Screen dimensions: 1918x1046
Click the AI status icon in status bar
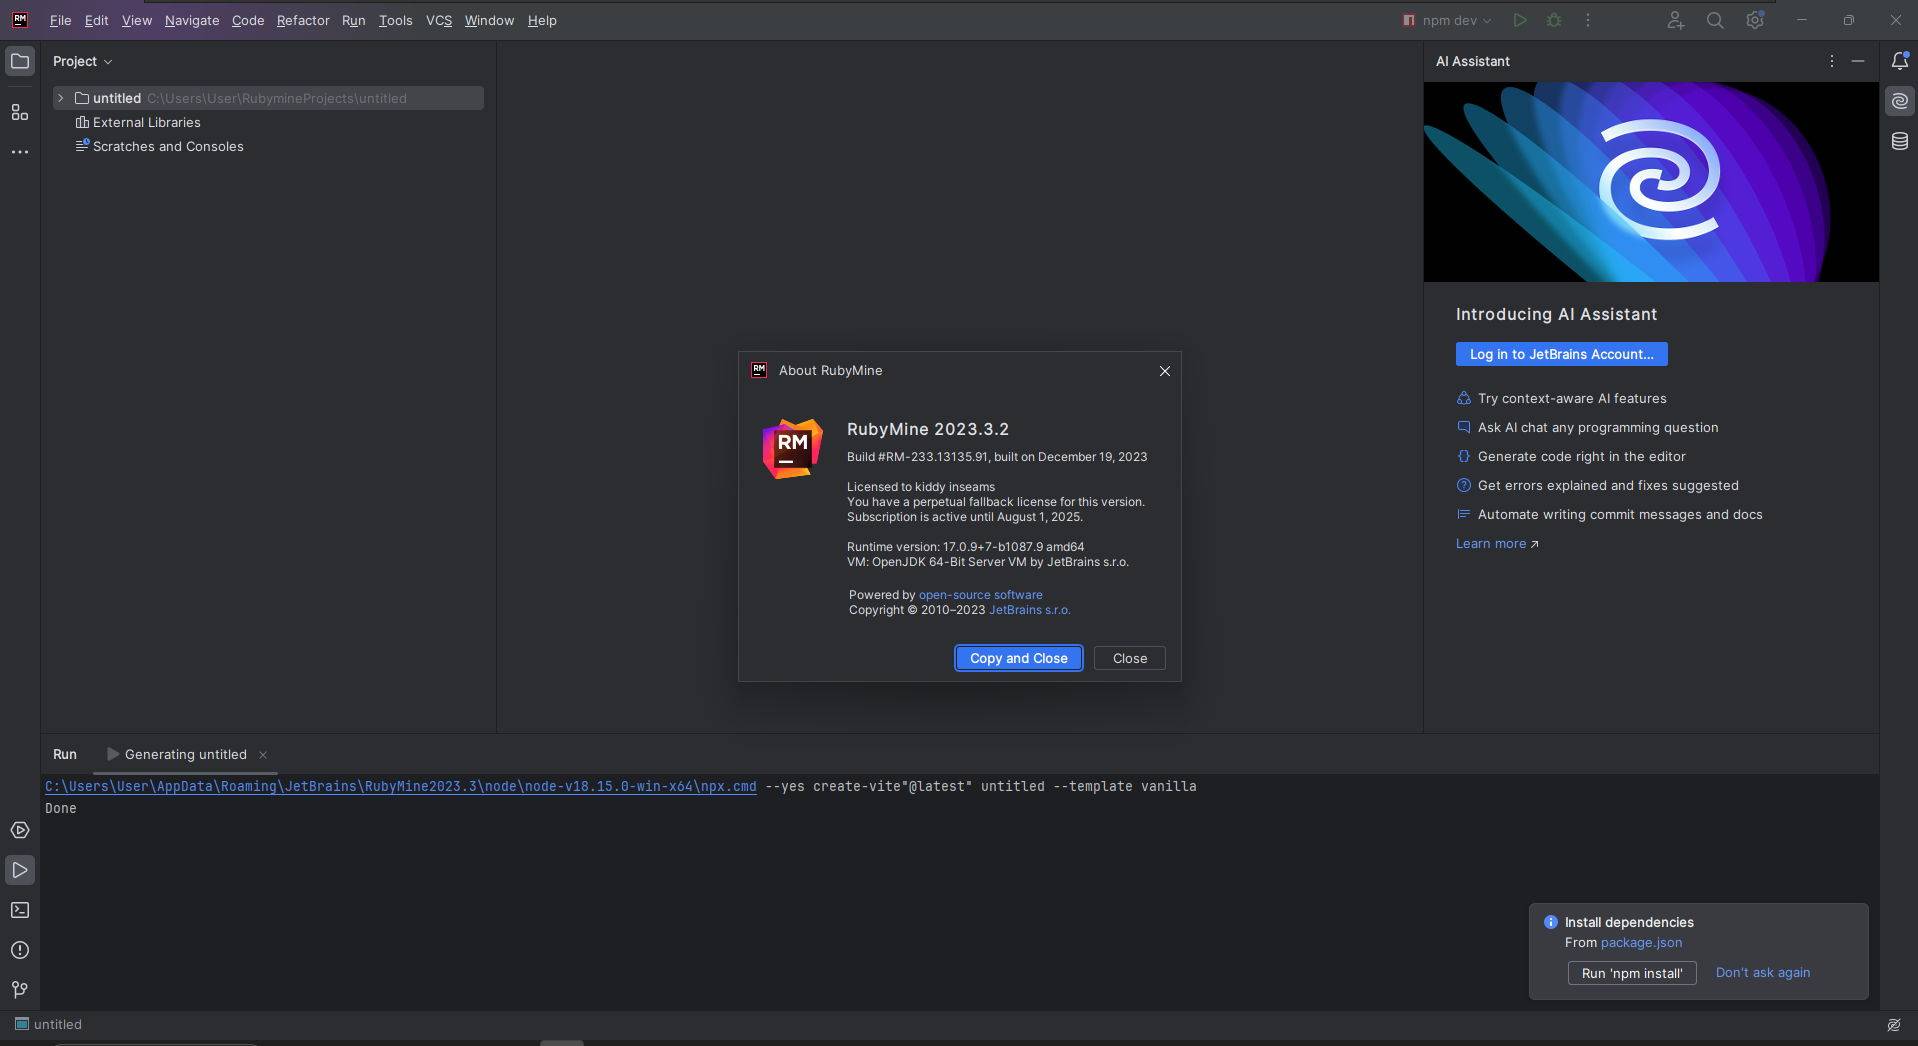tap(1893, 1025)
